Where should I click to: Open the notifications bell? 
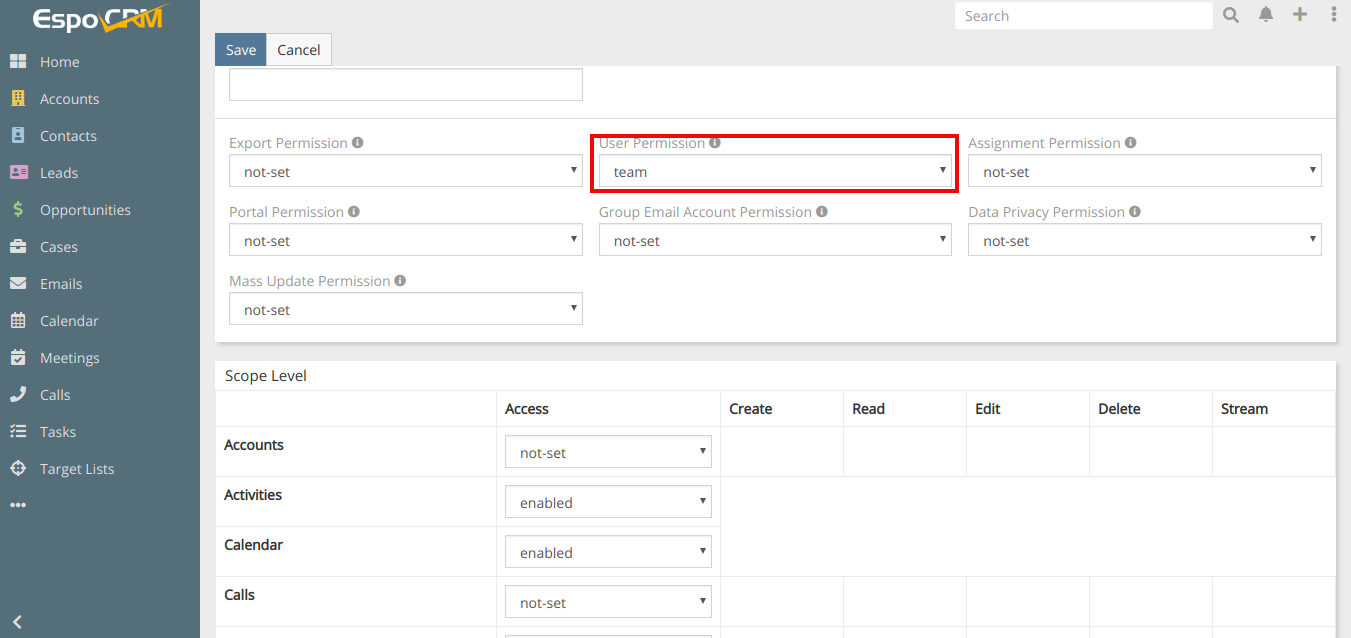click(1266, 15)
